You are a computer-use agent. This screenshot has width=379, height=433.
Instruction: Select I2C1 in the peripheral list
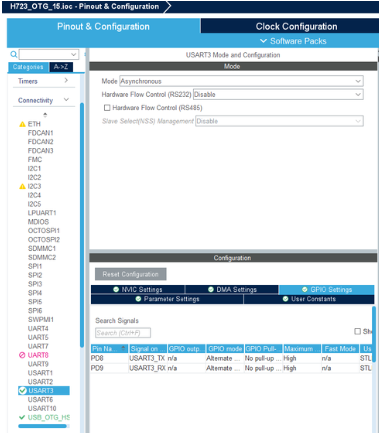coord(34,168)
